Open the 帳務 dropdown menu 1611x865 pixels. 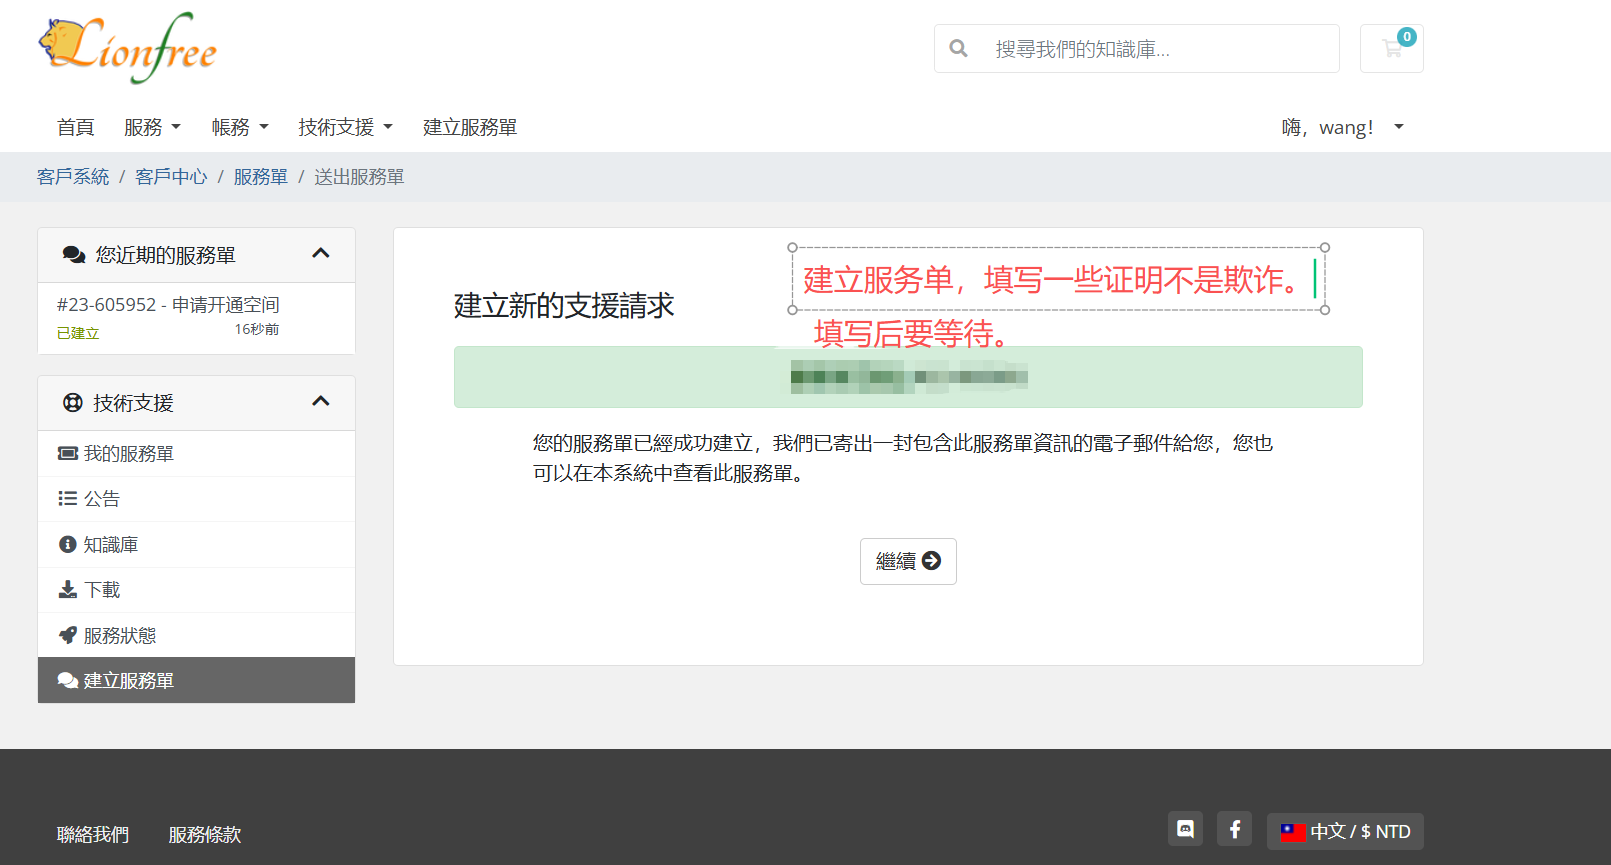click(x=240, y=127)
